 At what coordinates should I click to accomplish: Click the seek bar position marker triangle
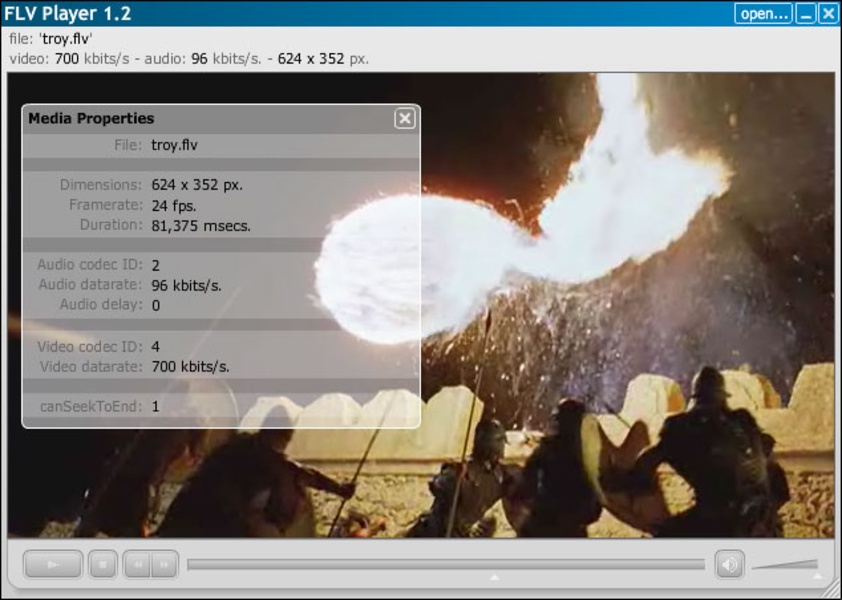[x=494, y=577]
